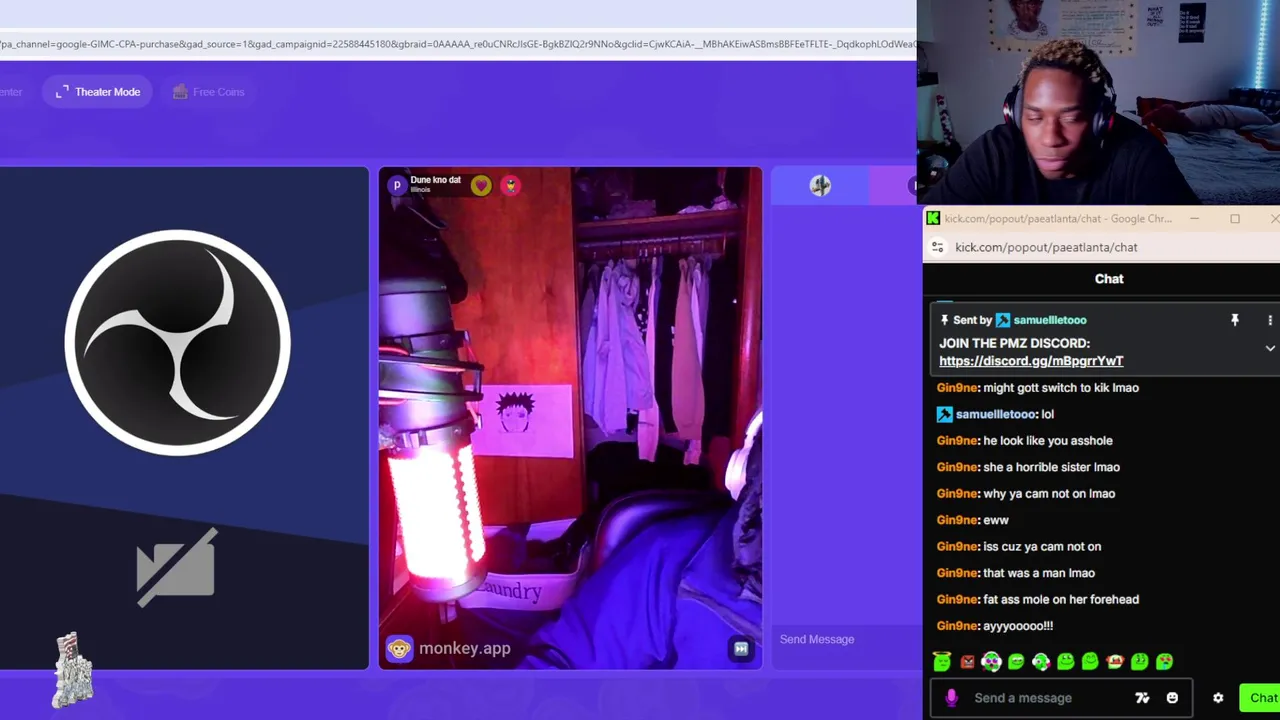The width and height of the screenshot is (1280, 720).
Task: Click the purple microphone icon in chat input
Action: click(951, 698)
